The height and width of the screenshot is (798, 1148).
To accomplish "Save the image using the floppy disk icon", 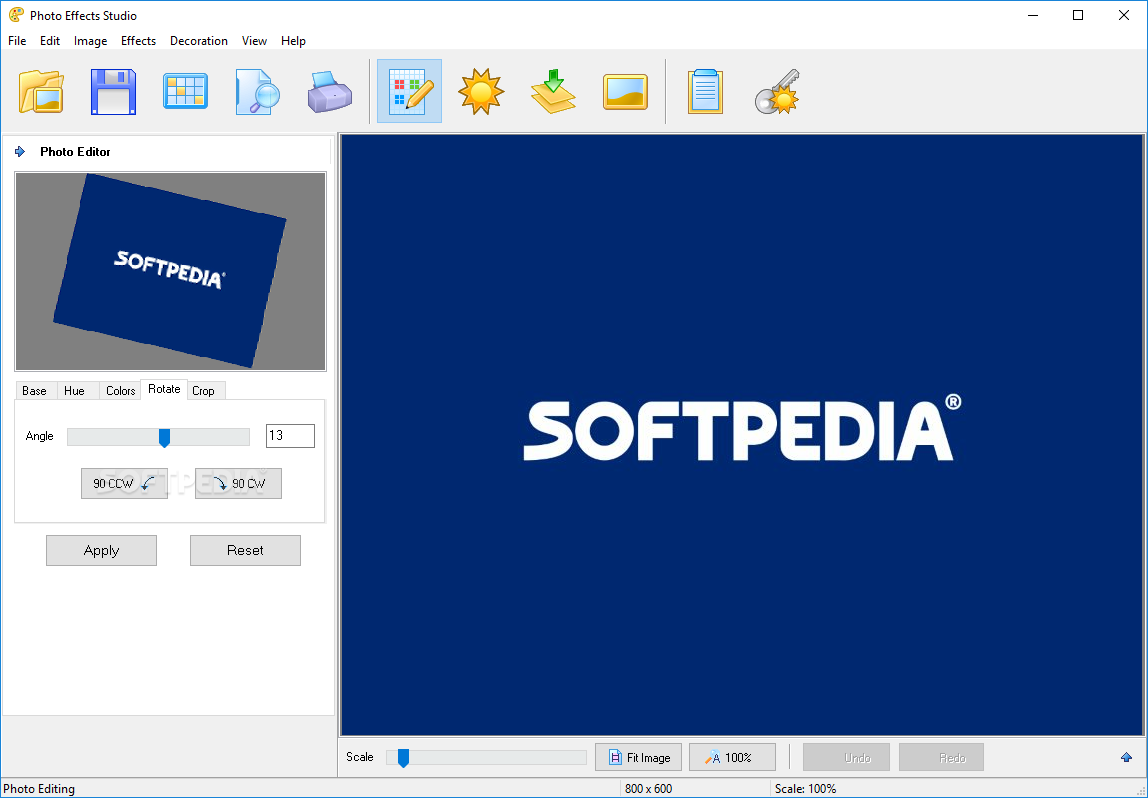I will pos(113,92).
